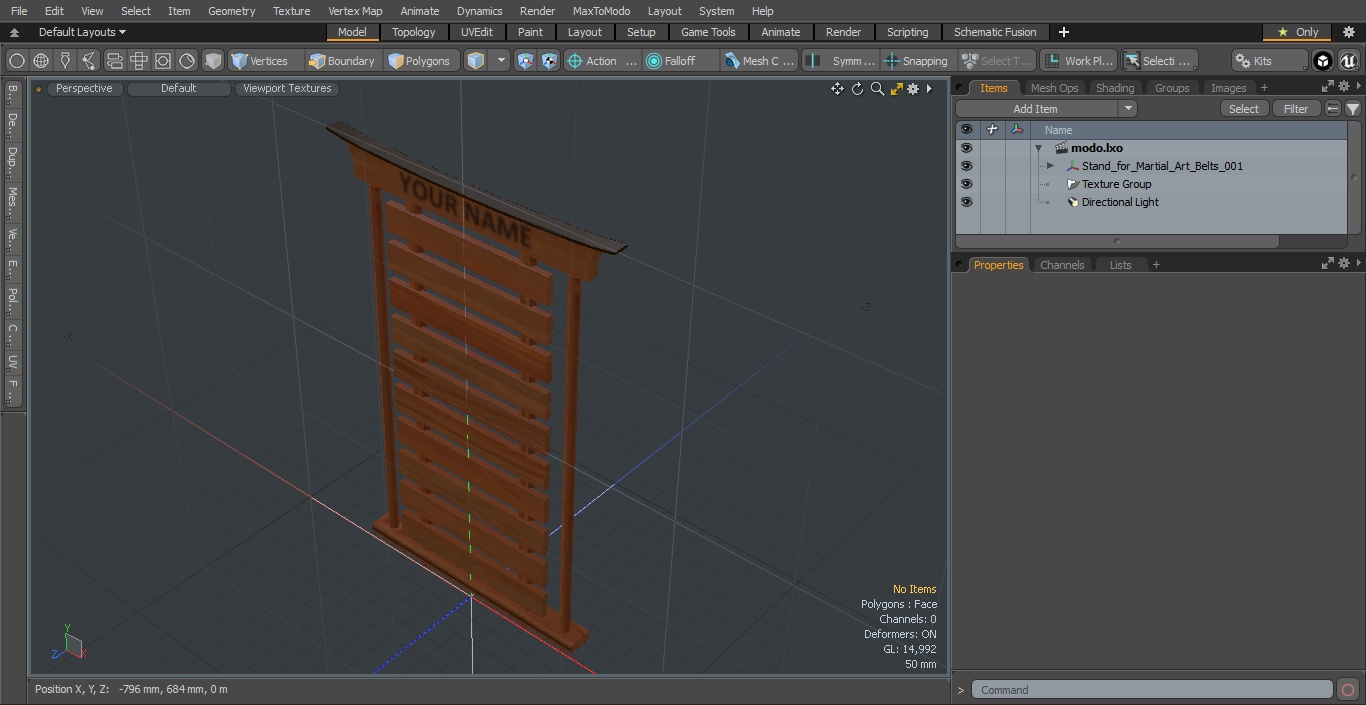Open the selection mode dropdown arrow

pyautogui.click(x=501, y=61)
